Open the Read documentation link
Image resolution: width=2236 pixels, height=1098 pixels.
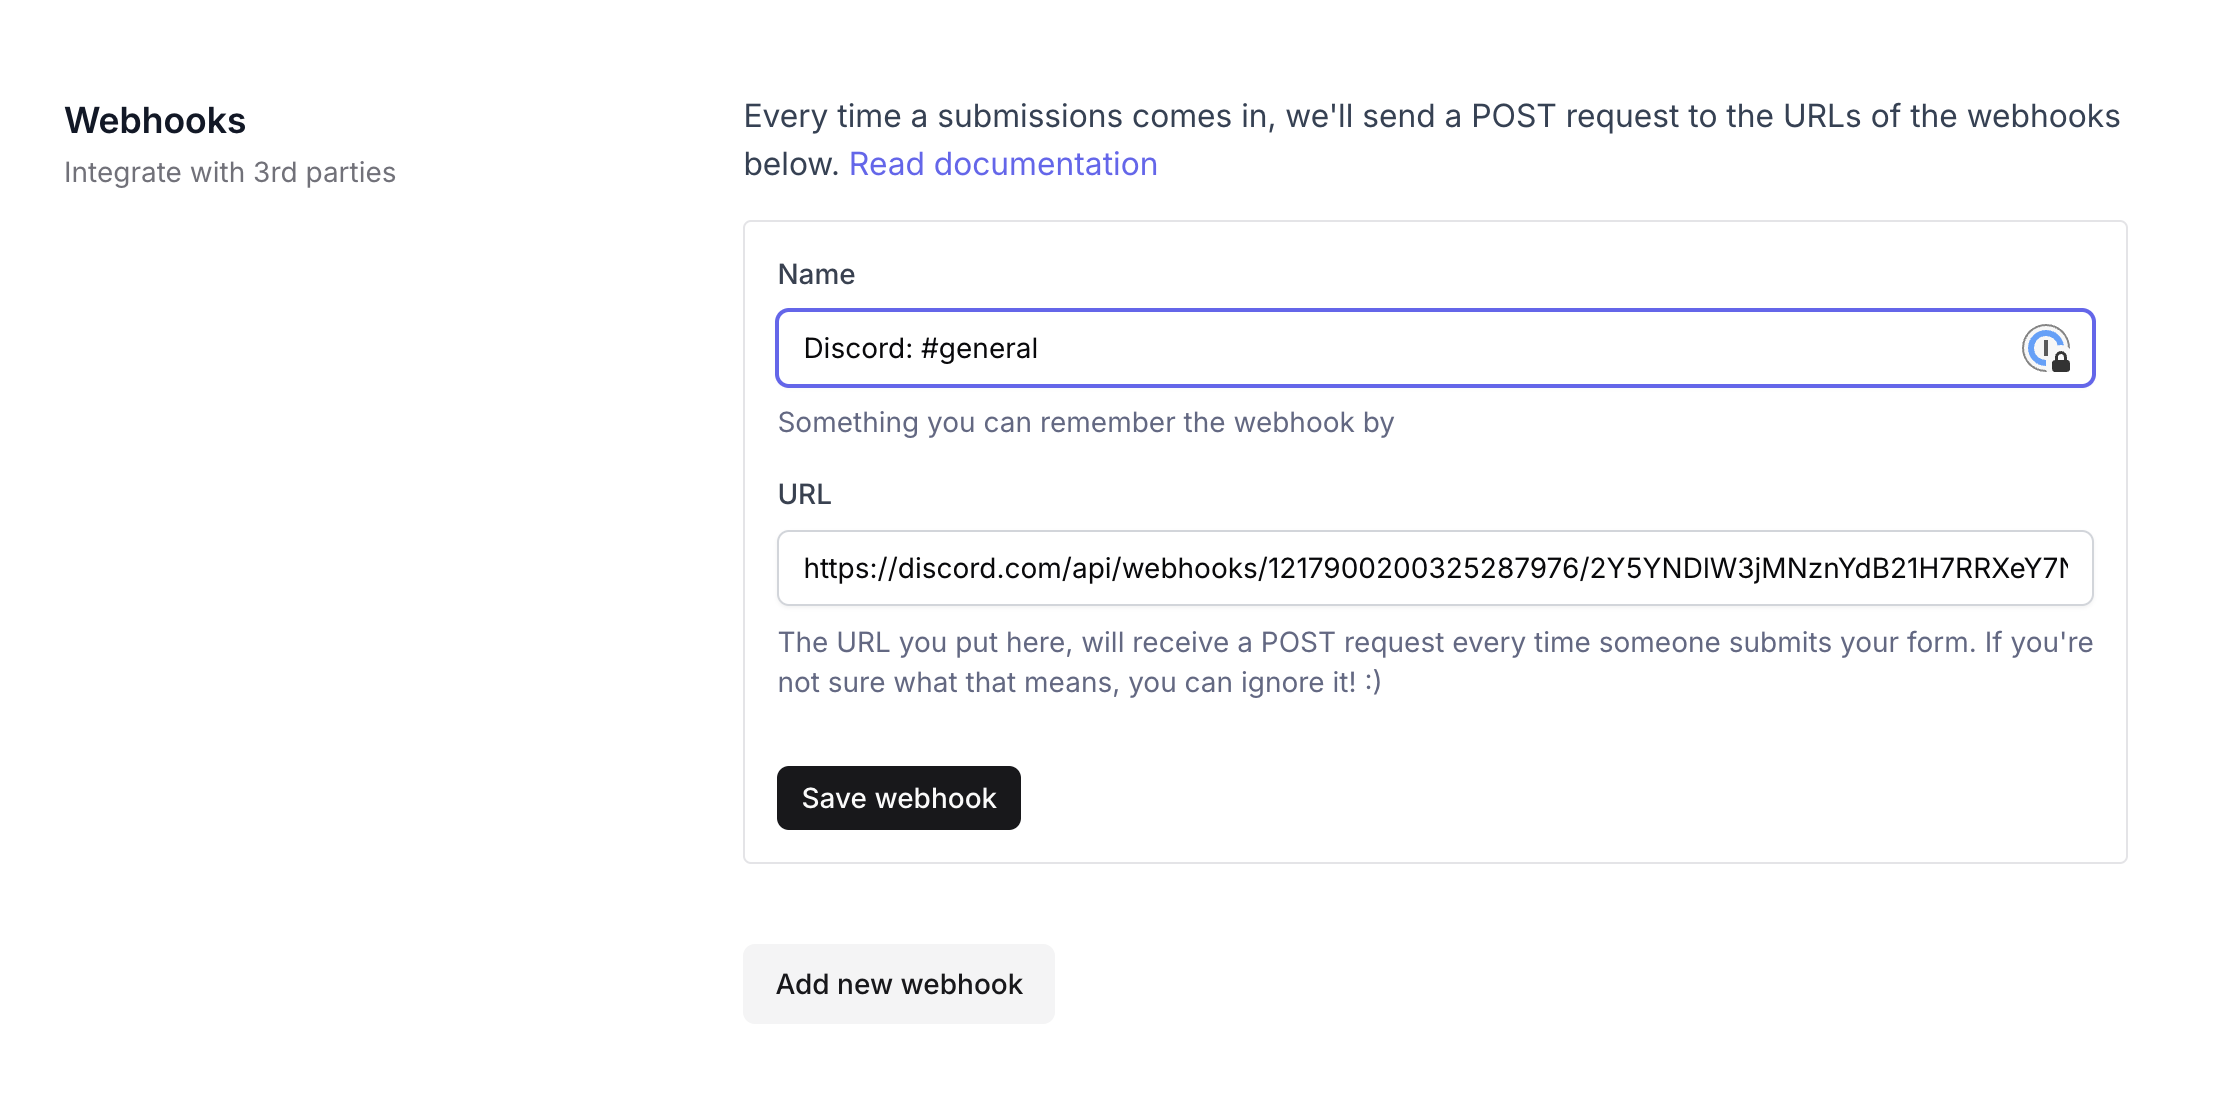(1003, 163)
